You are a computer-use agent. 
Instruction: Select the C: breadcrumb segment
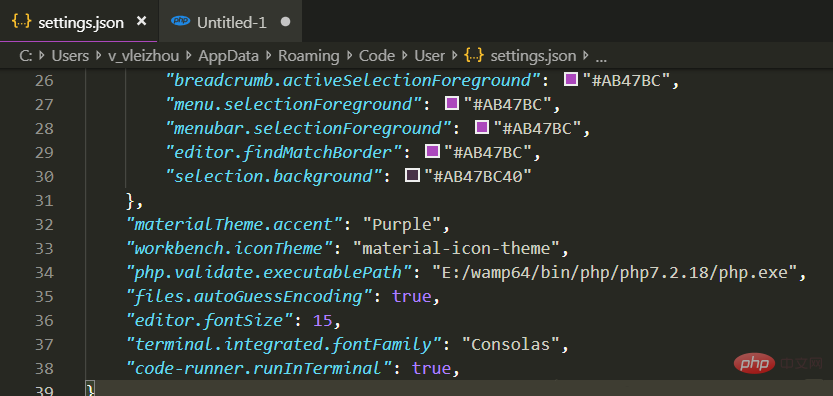point(26,55)
